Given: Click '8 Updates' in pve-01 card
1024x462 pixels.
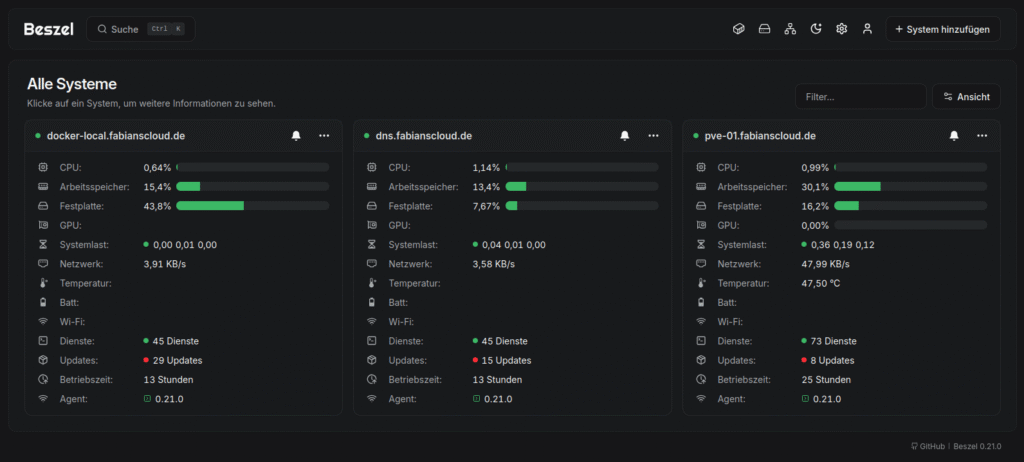Looking at the screenshot, I should pos(833,361).
